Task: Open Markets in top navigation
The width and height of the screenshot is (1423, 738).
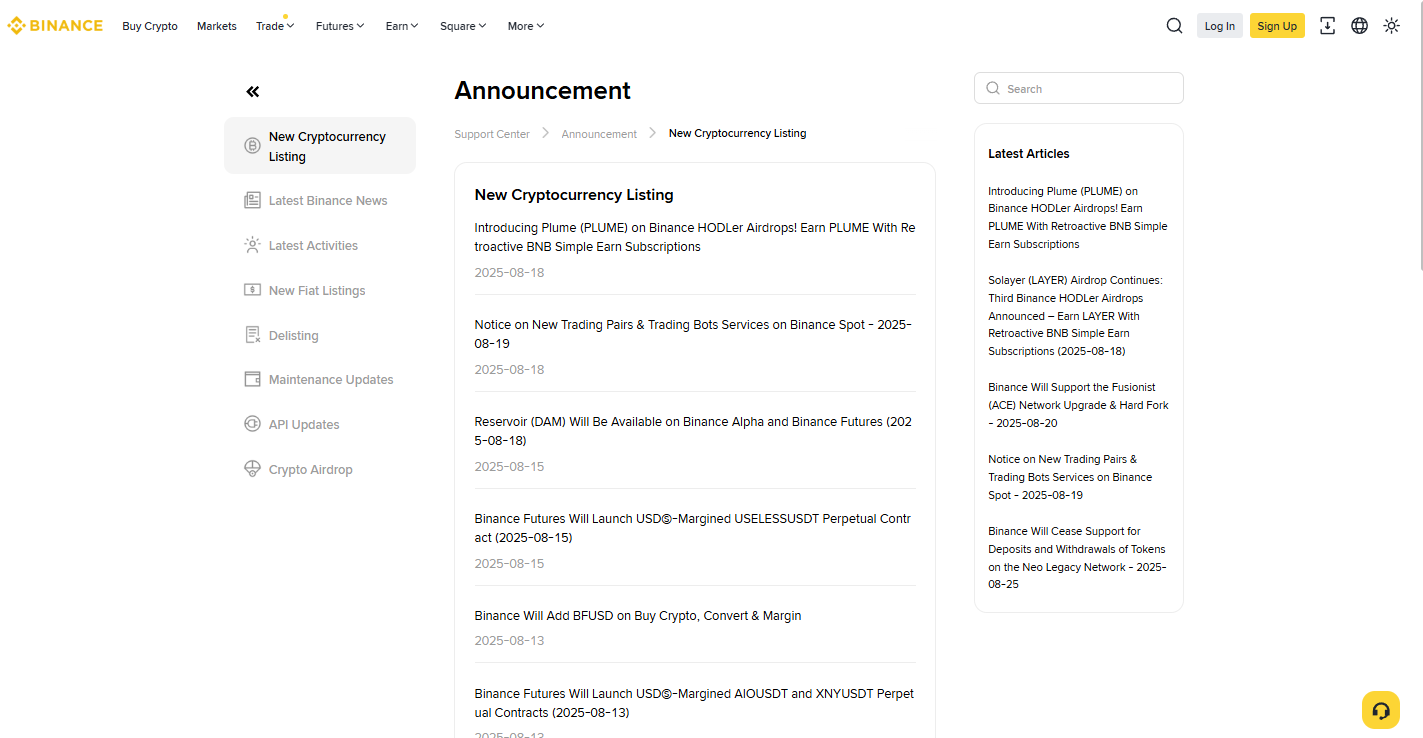Action: pyautogui.click(x=217, y=26)
